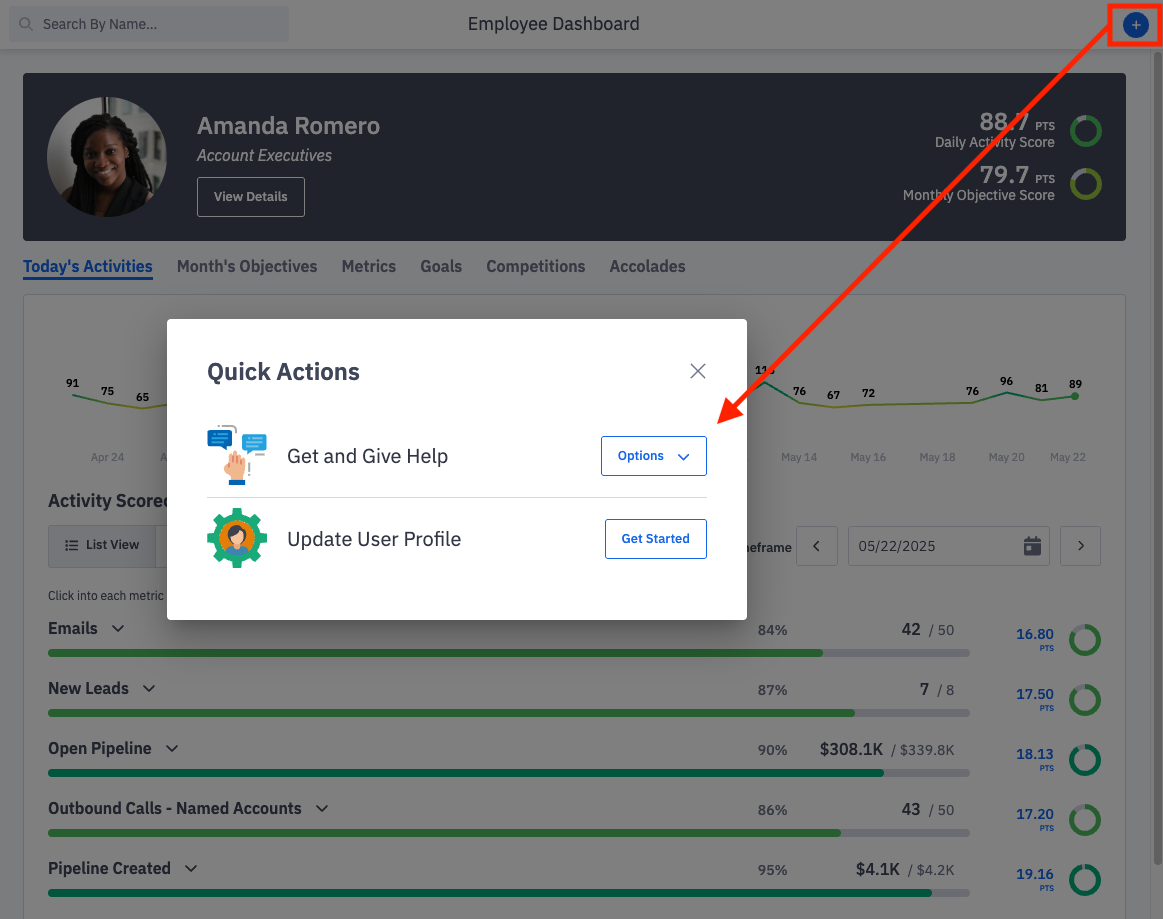Click the New Leads progress bar

click(x=509, y=713)
